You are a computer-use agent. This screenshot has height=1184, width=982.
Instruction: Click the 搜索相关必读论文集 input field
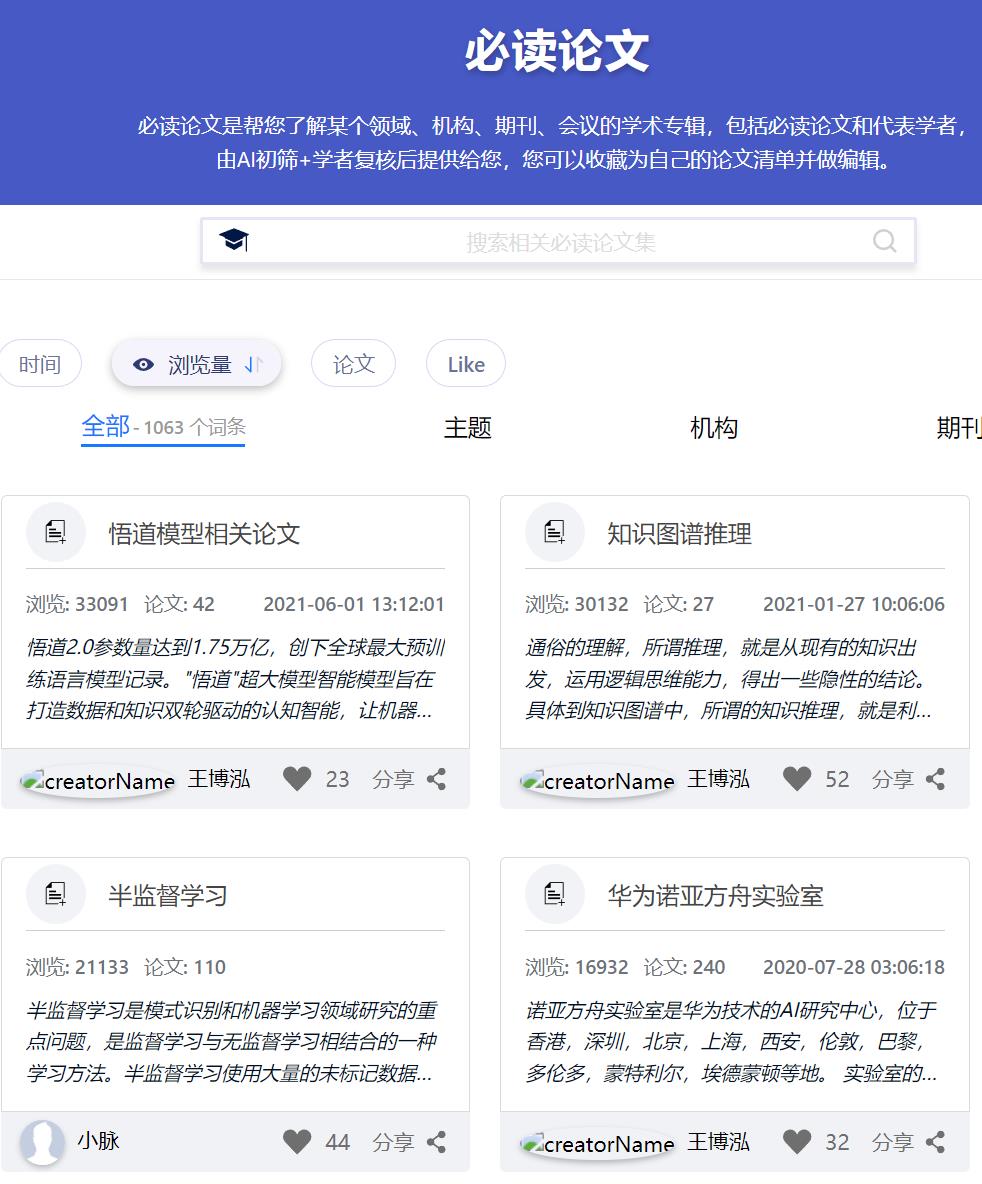(556, 240)
